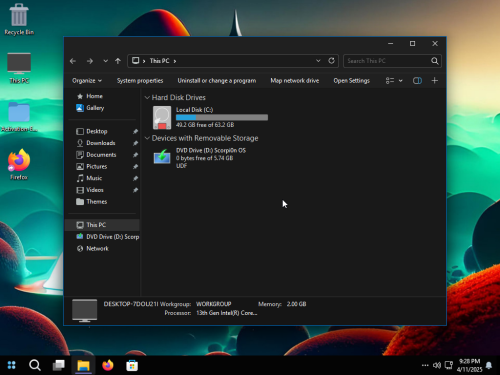
Task: Select This PC in navigation pane
Action: pyautogui.click(x=102, y=225)
